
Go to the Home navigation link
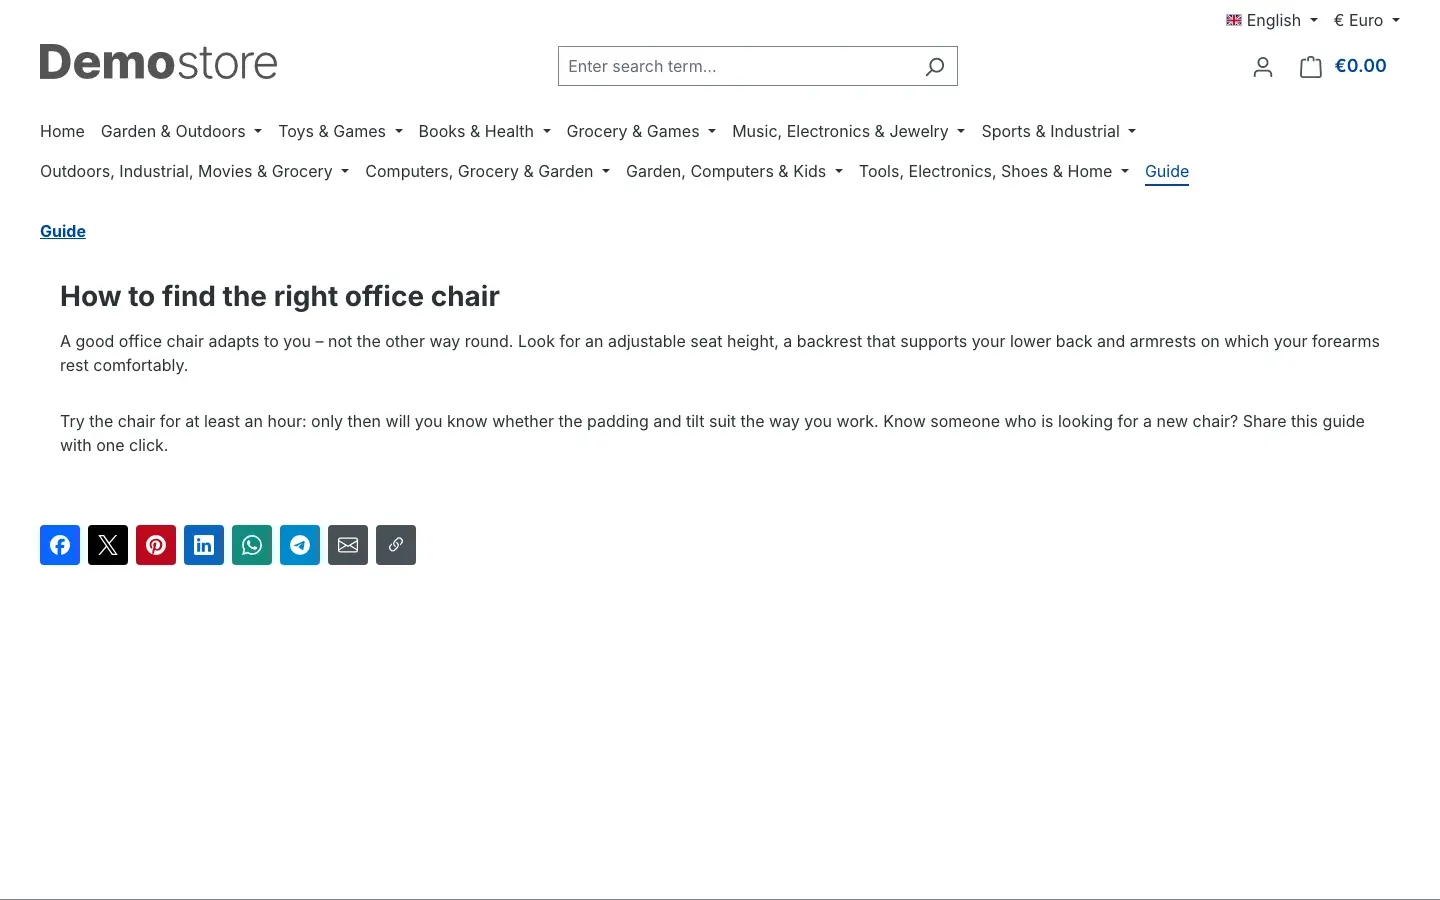pos(62,131)
